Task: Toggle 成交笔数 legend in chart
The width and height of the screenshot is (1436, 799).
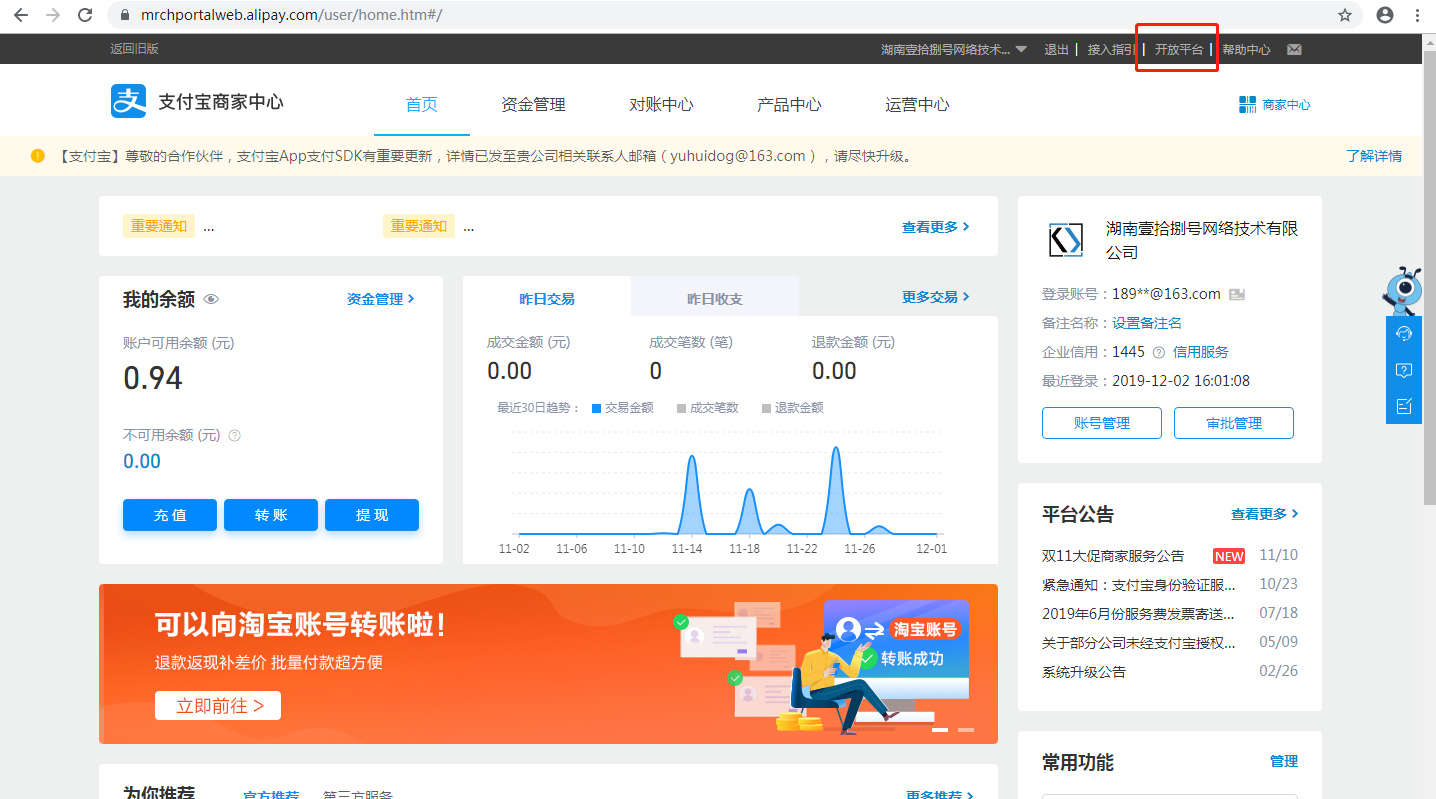Action: [708, 408]
